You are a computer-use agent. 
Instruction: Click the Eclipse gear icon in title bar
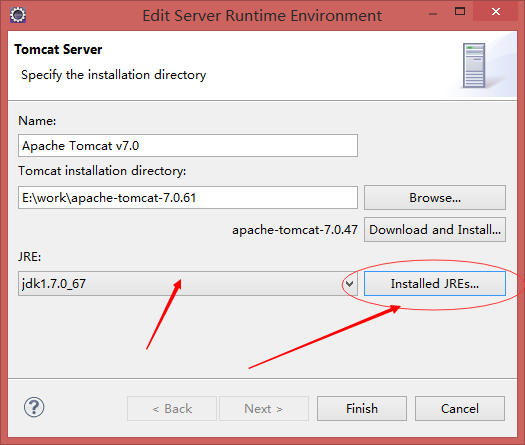pos(18,15)
